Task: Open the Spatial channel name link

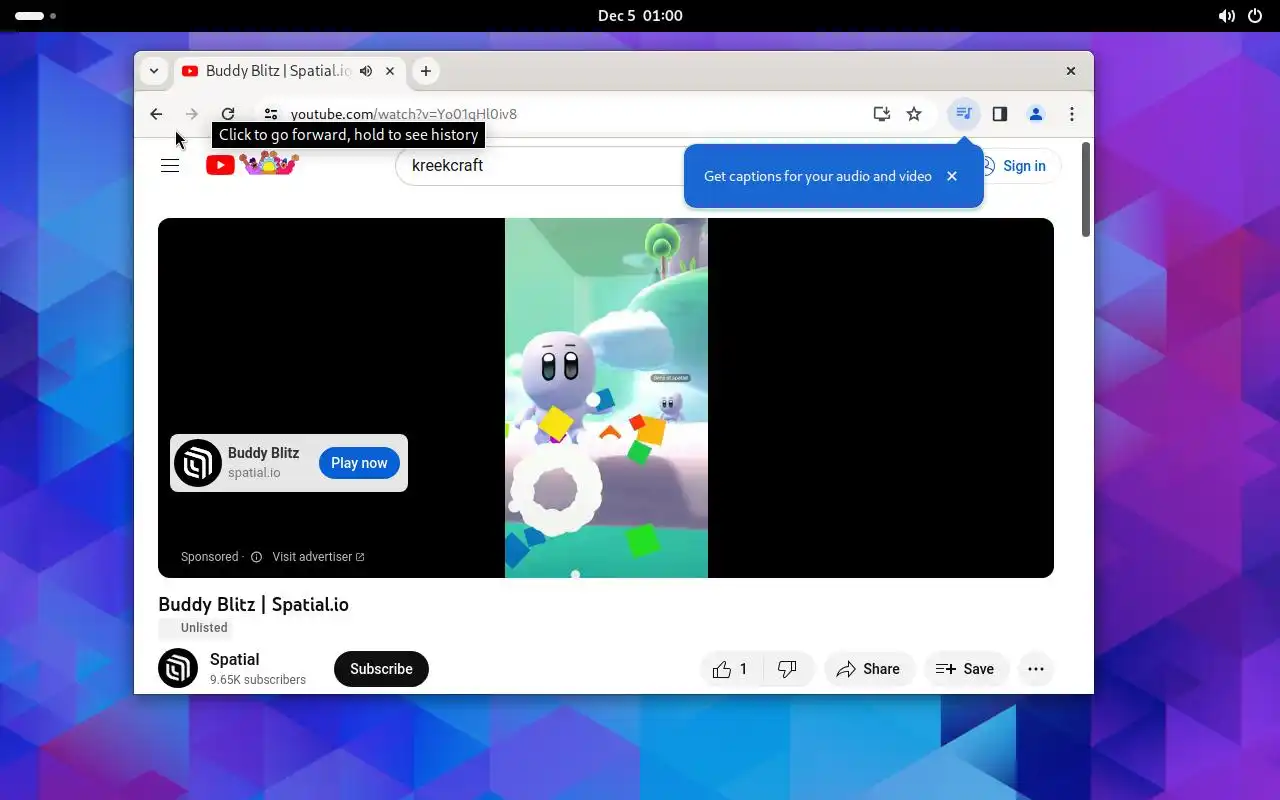Action: pyautogui.click(x=235, y=660)
